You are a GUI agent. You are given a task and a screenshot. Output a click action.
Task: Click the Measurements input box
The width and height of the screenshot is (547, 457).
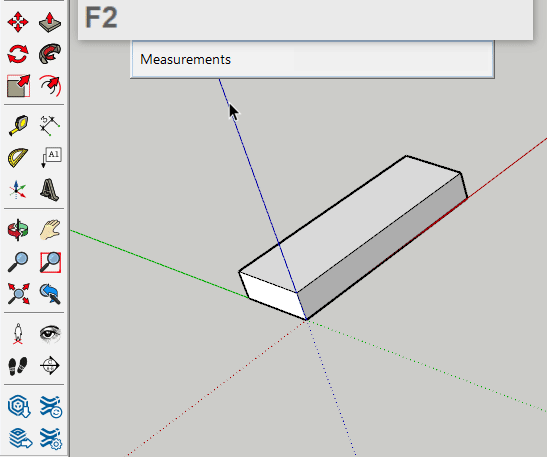coord(312,59)
